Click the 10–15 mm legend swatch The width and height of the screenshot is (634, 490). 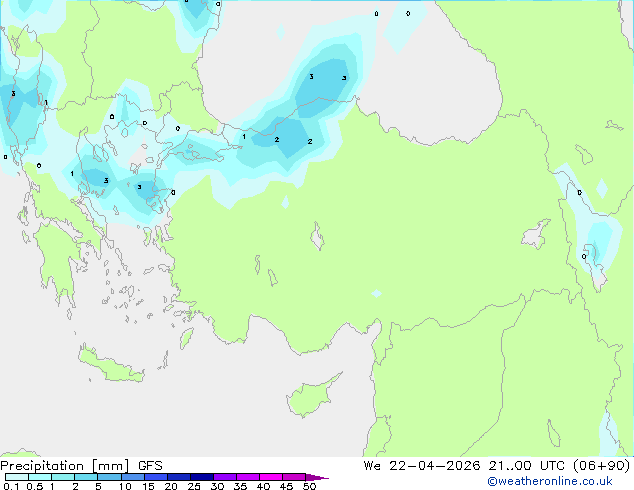[x=132, y=477]
